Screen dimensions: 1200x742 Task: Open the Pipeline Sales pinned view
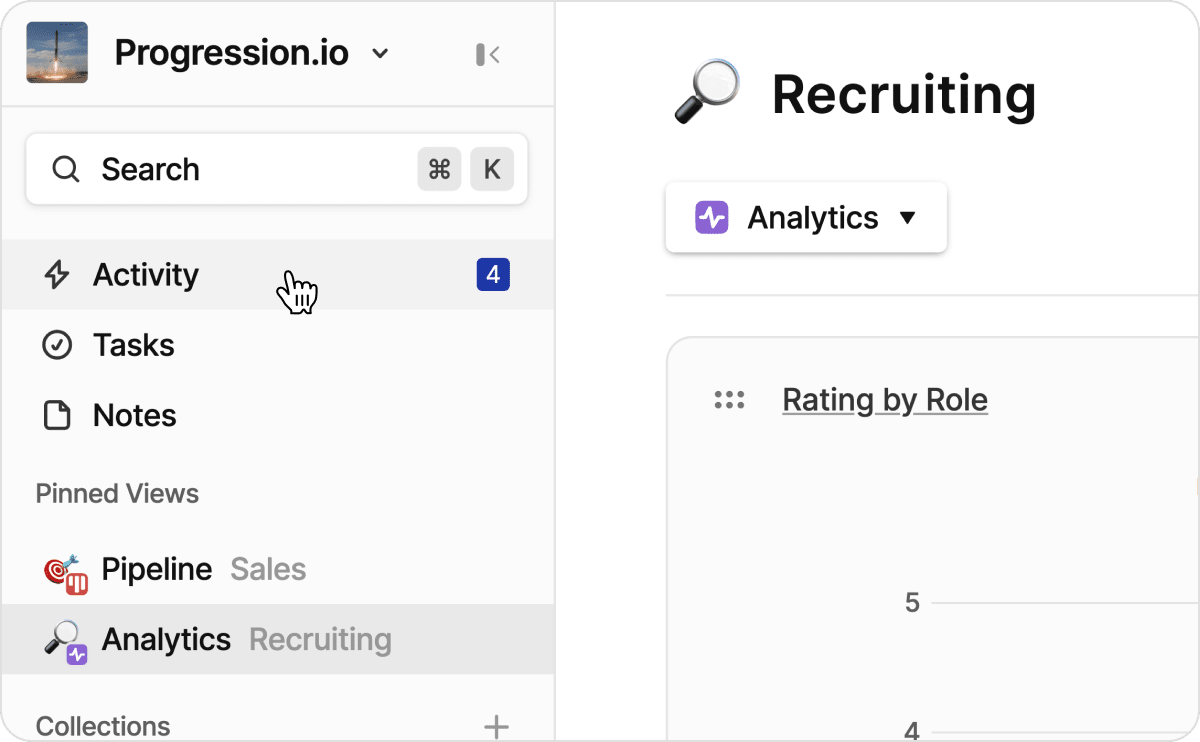point(277,569)
